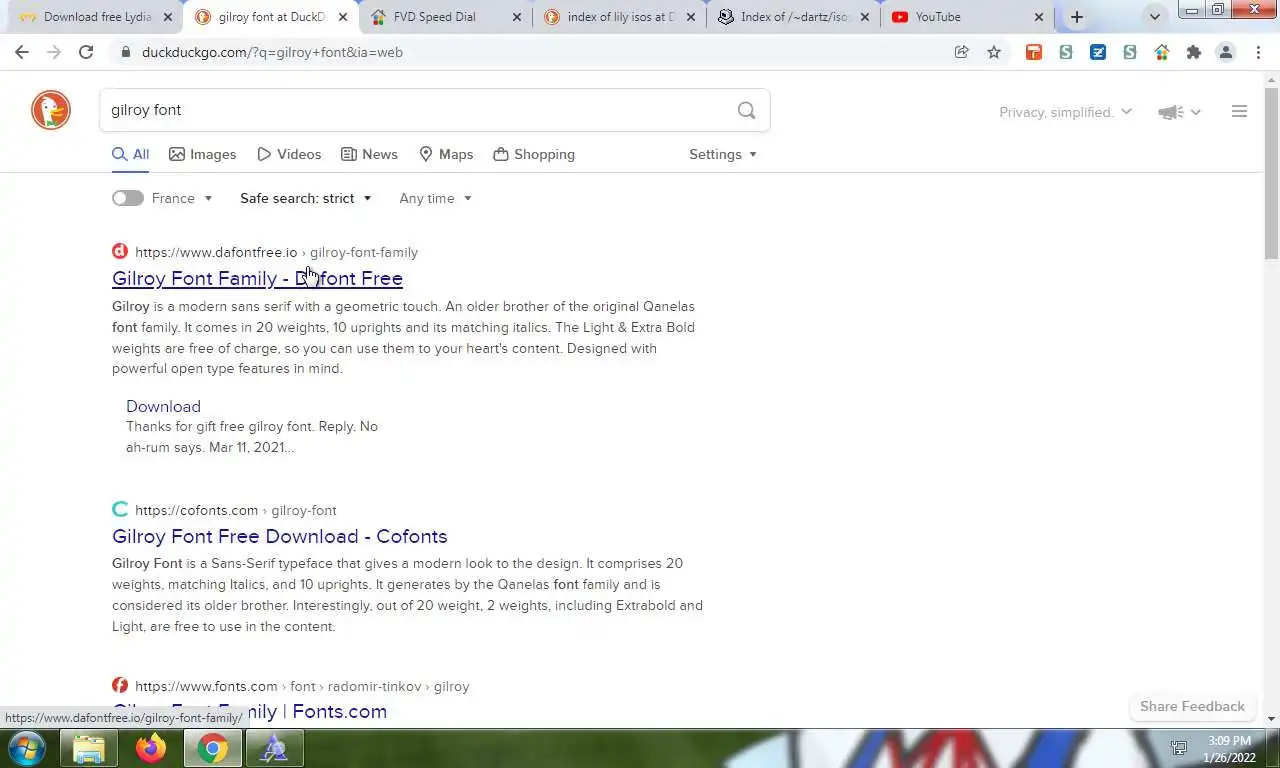
Task: Click the DuckDuckGo logo
Action: (x=51, y=110)
